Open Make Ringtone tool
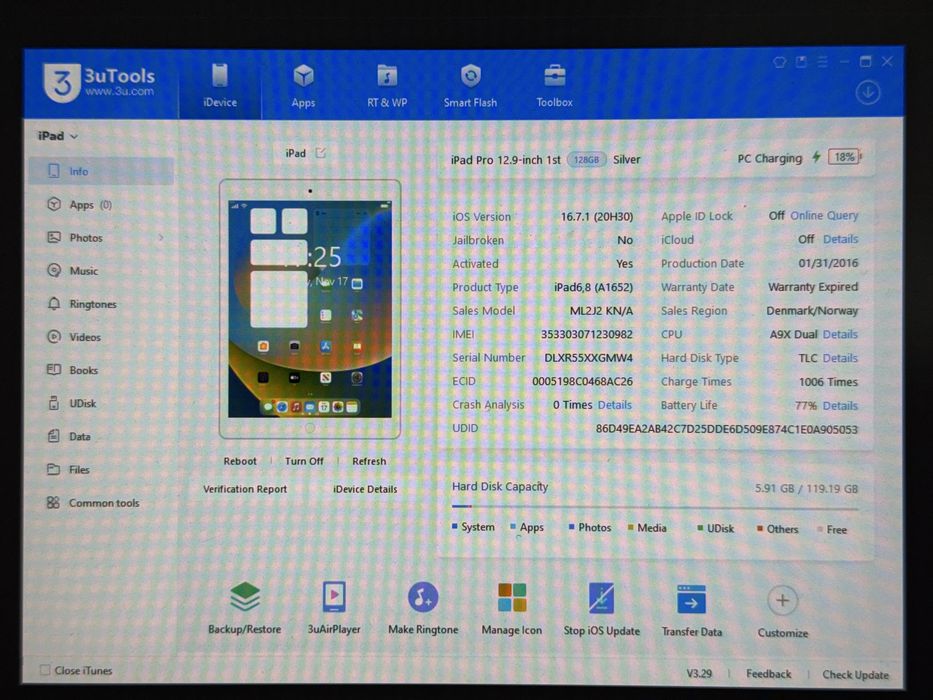Screen dimensions: 933x700 [x=423, y=608]
